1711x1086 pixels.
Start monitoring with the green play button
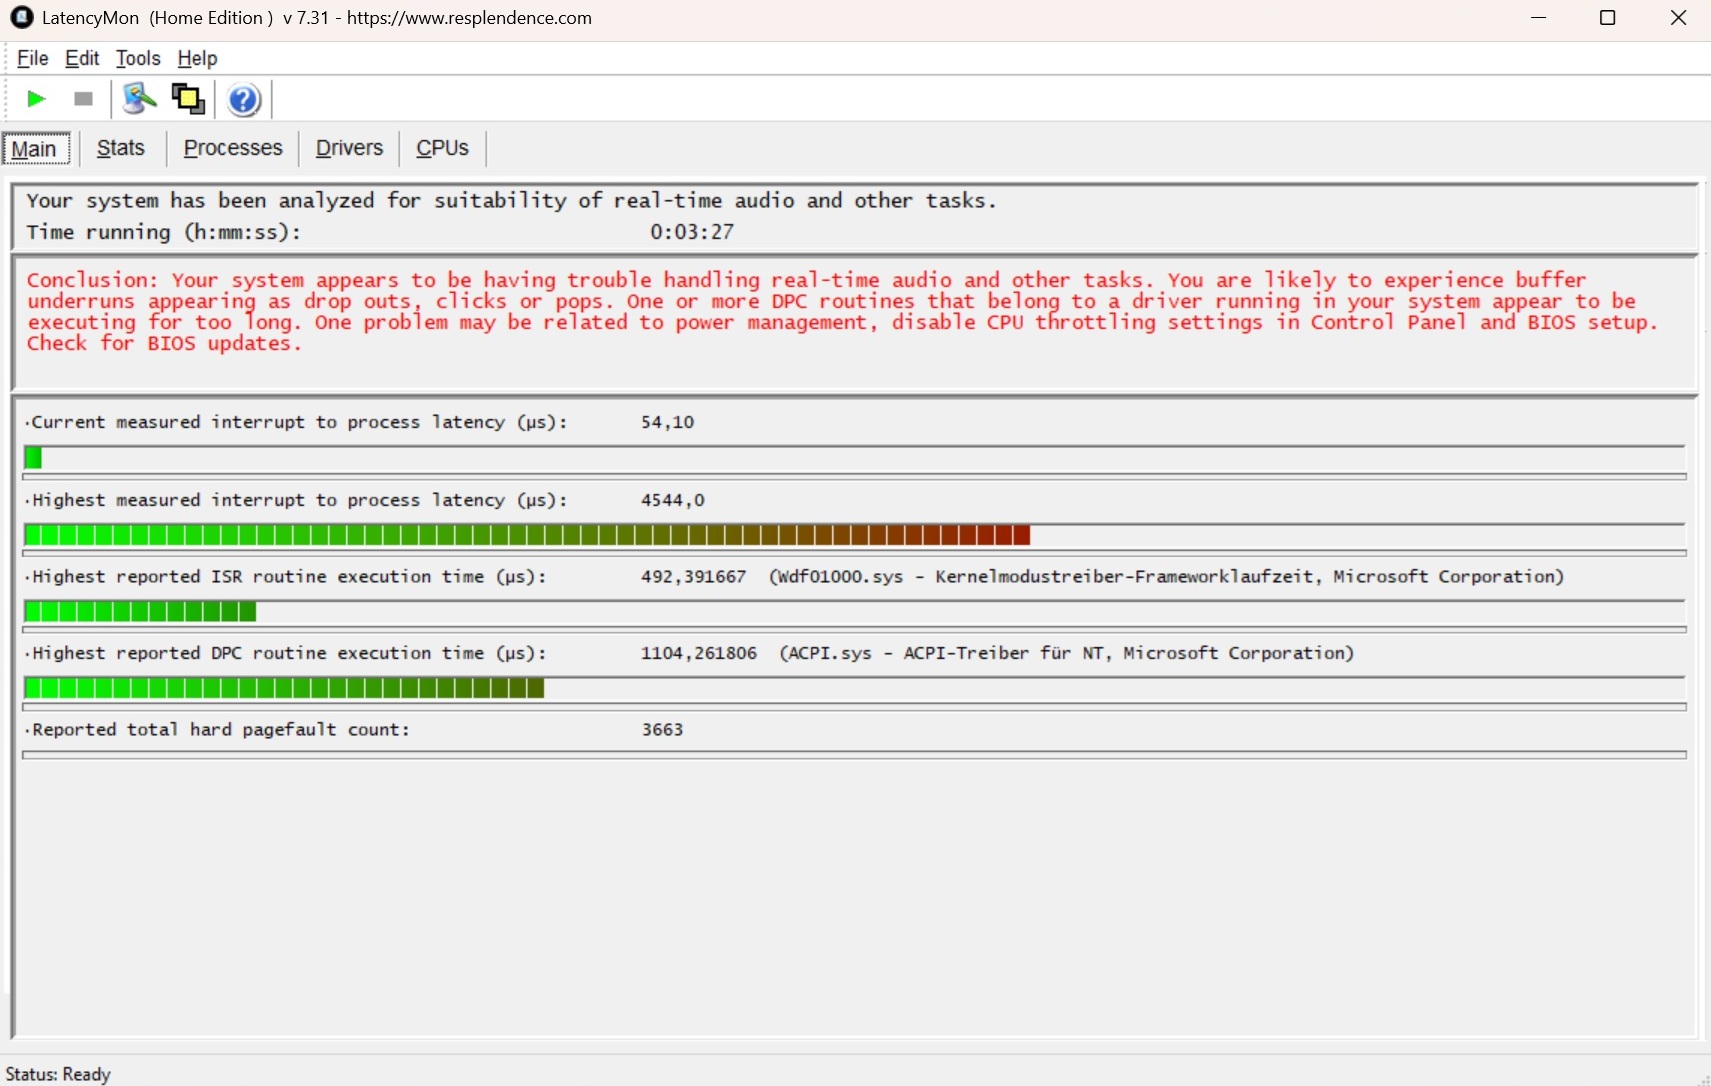coord(36,99)
